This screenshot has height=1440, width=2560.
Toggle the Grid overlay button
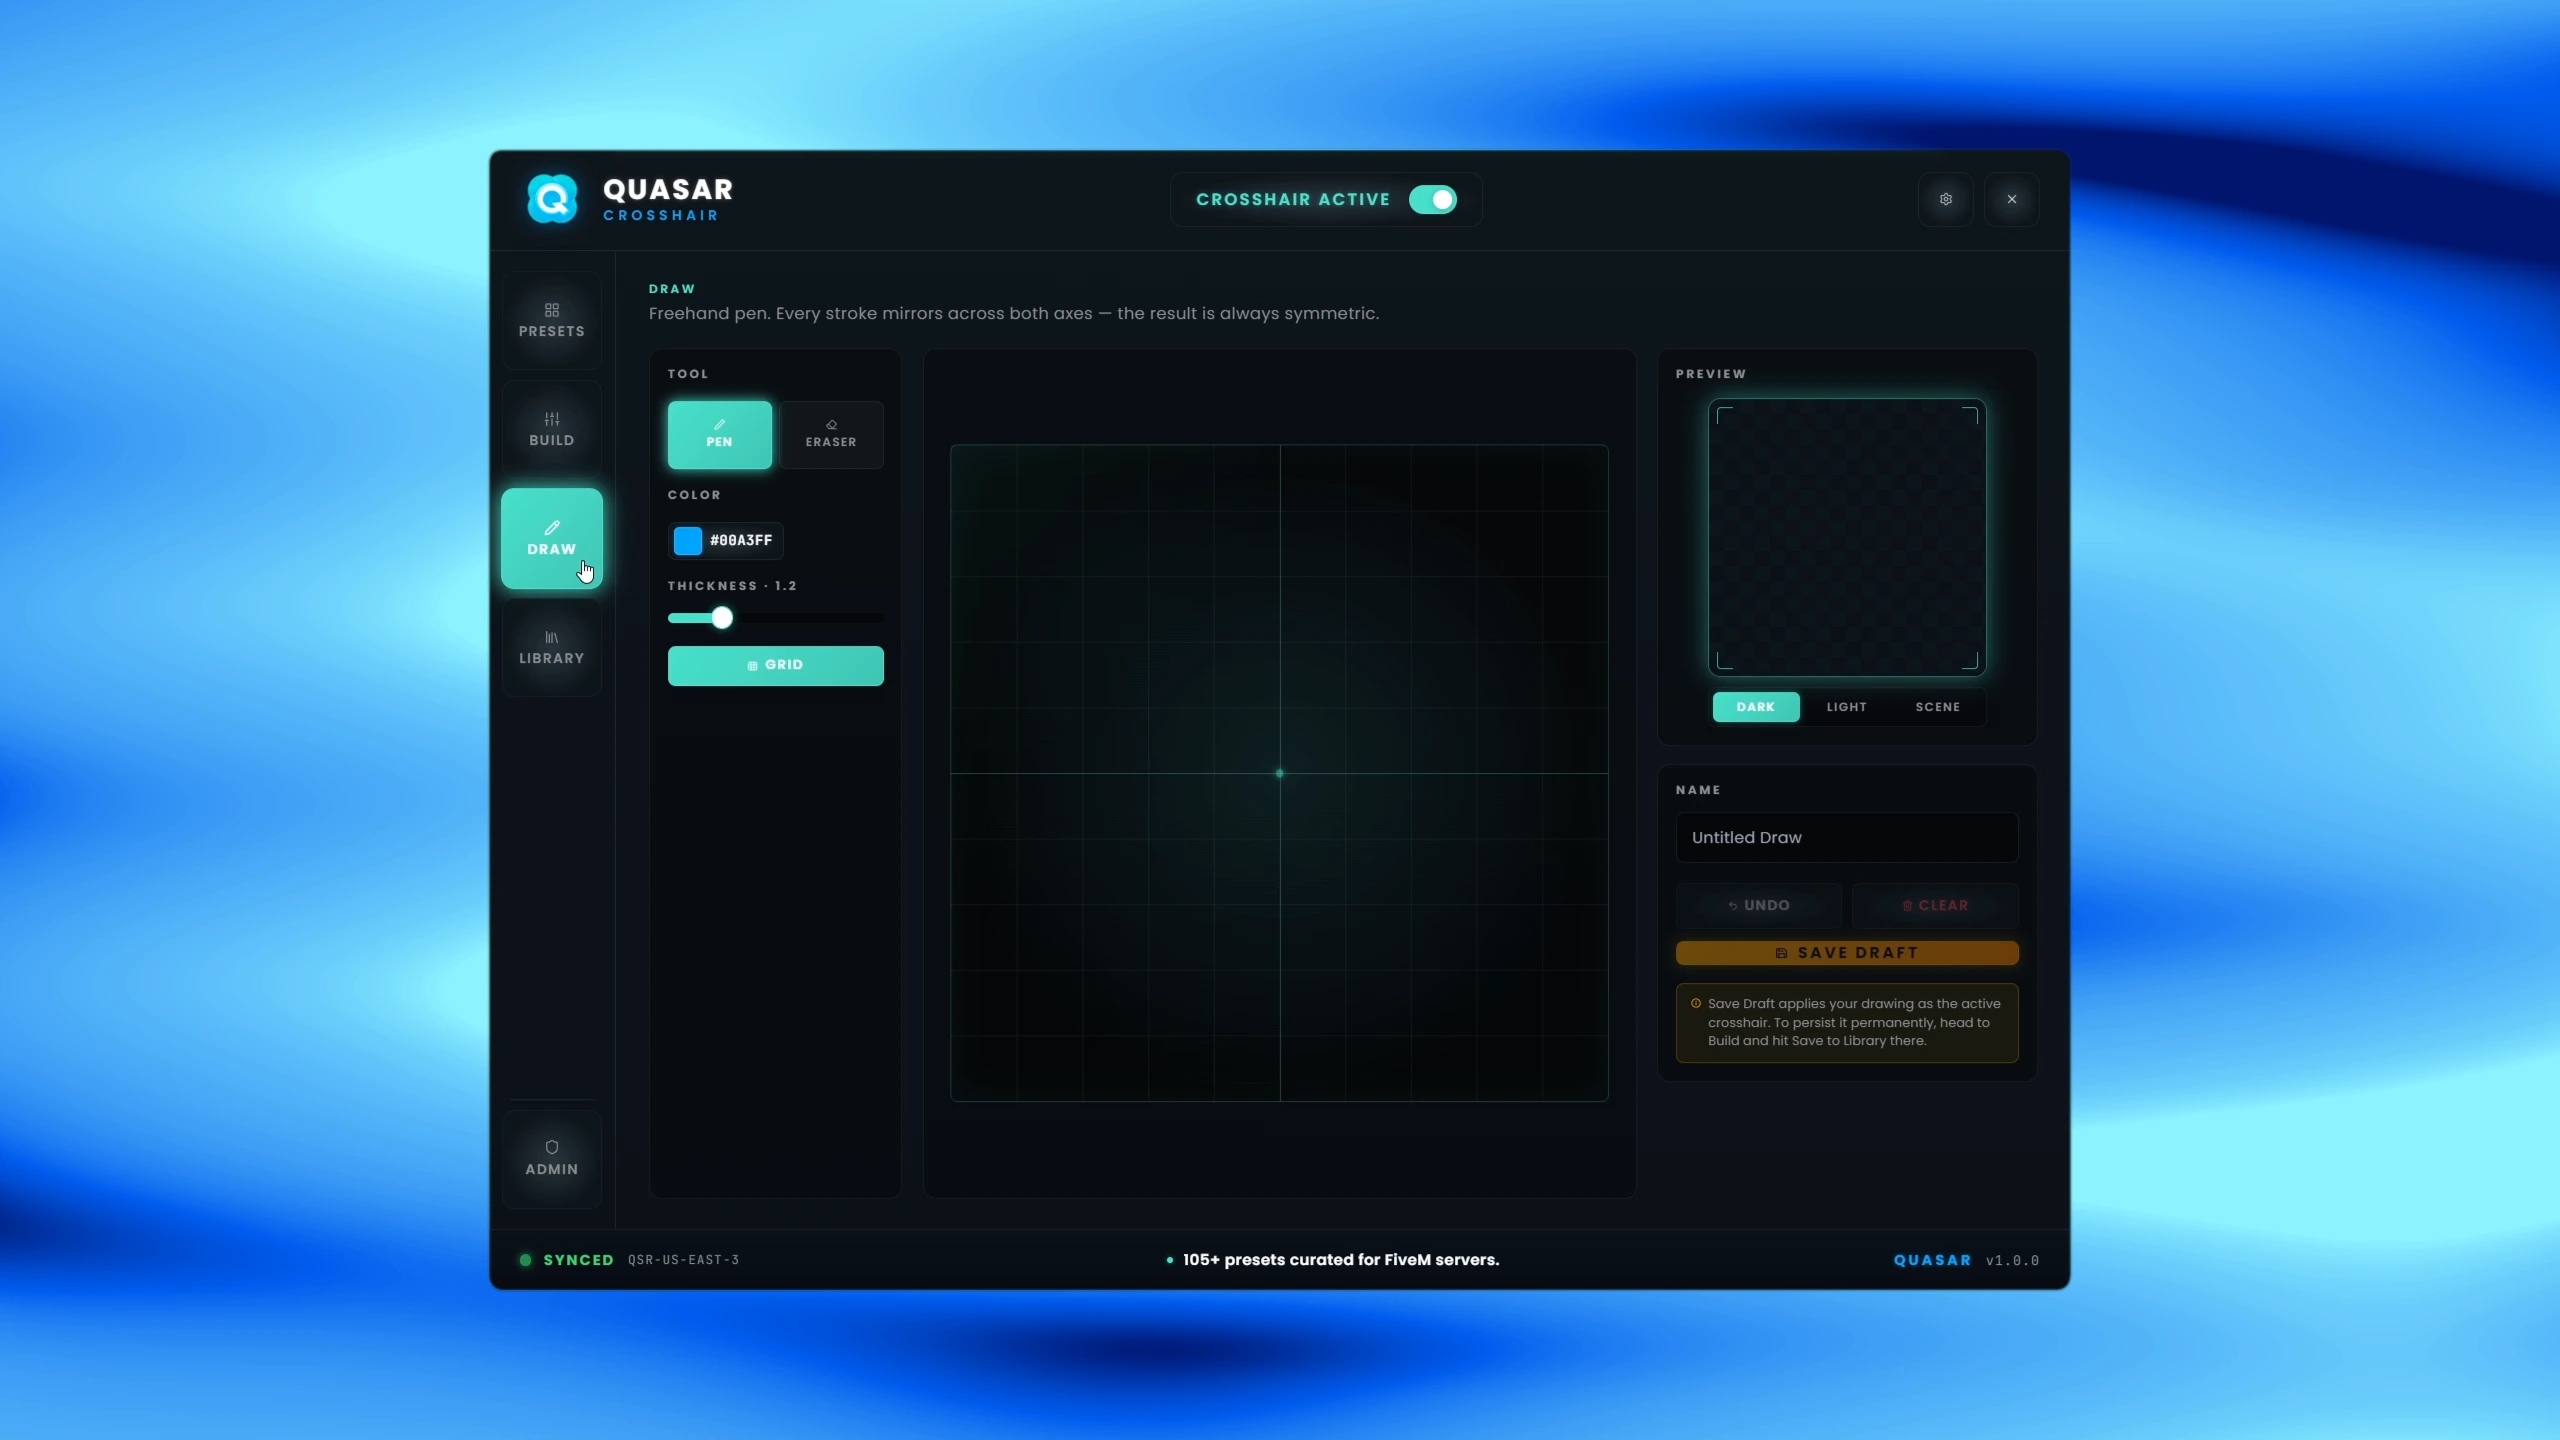point(776,666)
